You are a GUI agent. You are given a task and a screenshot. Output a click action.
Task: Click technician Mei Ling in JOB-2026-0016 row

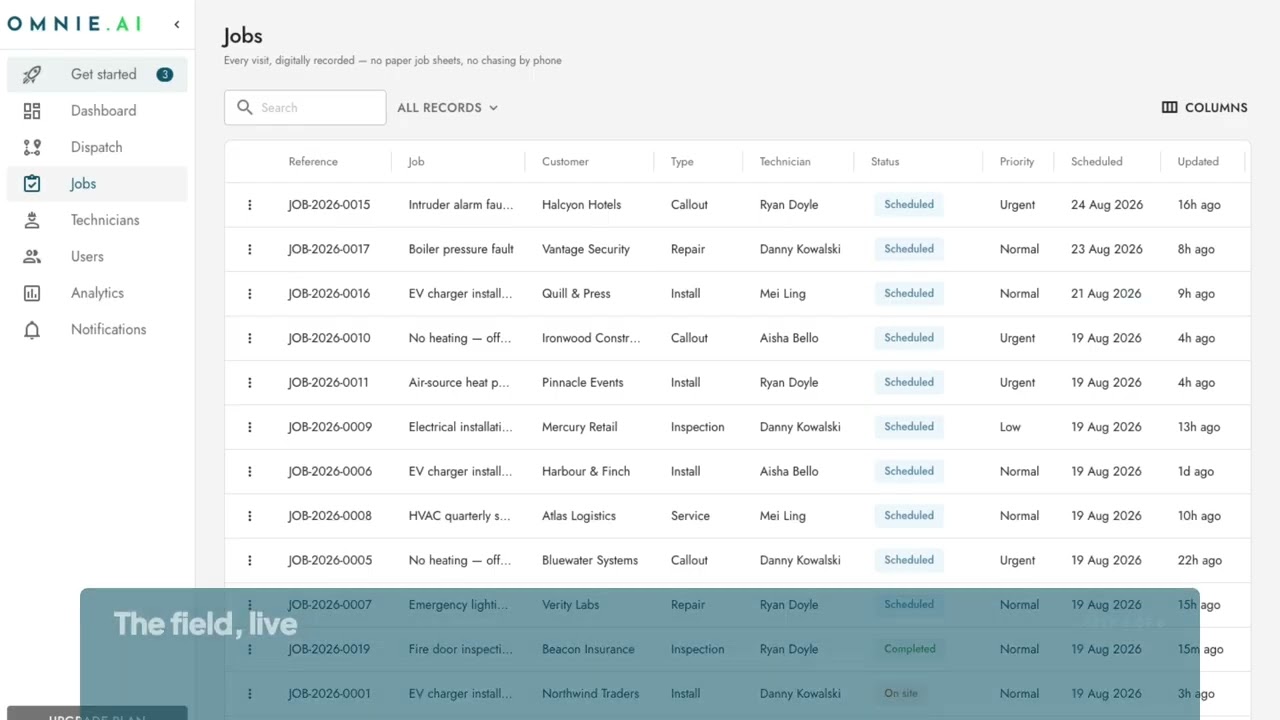point(782,294)
